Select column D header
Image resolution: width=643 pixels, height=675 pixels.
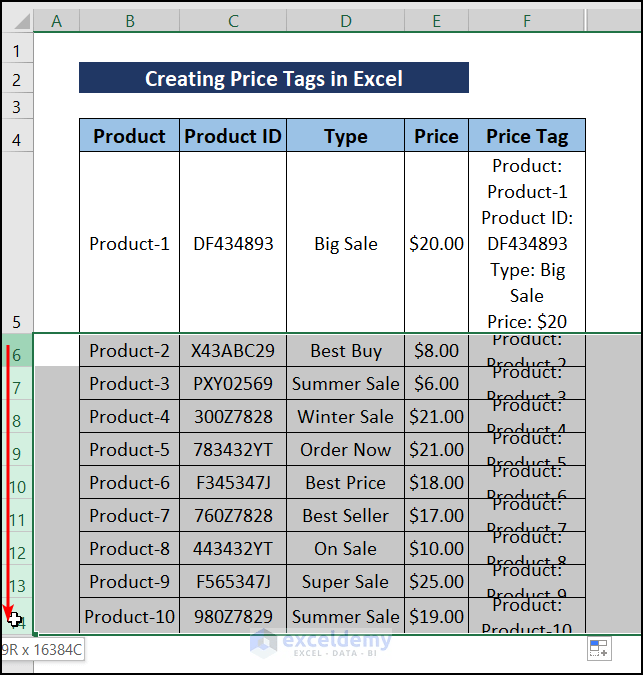346,21
